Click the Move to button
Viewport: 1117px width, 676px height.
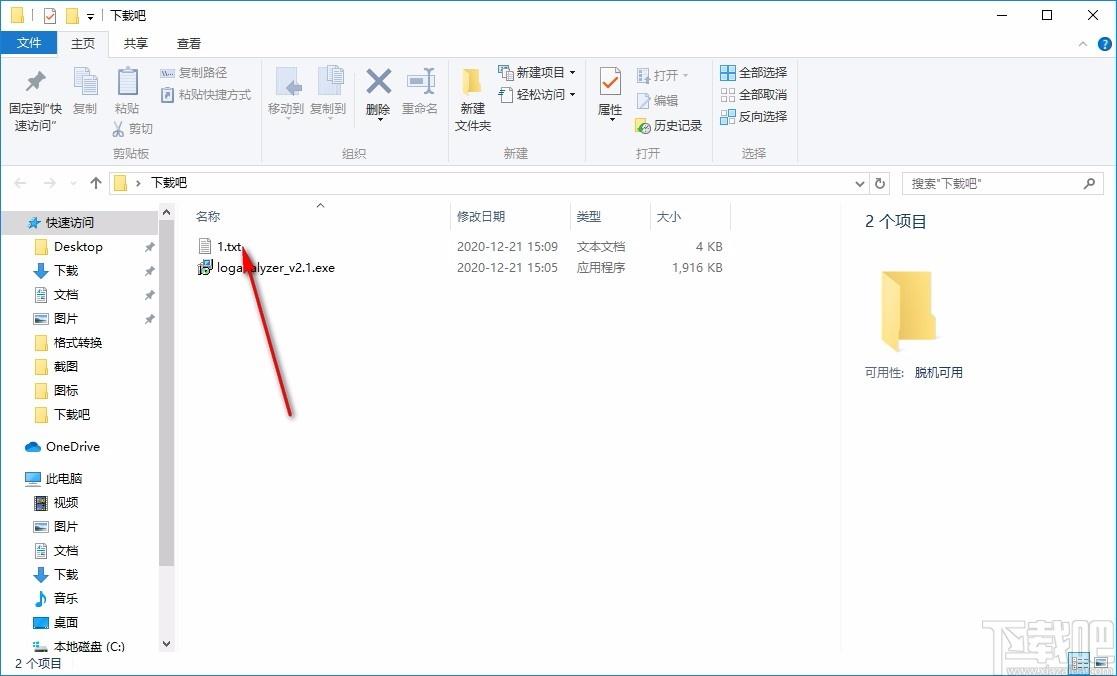click(286, 93)
